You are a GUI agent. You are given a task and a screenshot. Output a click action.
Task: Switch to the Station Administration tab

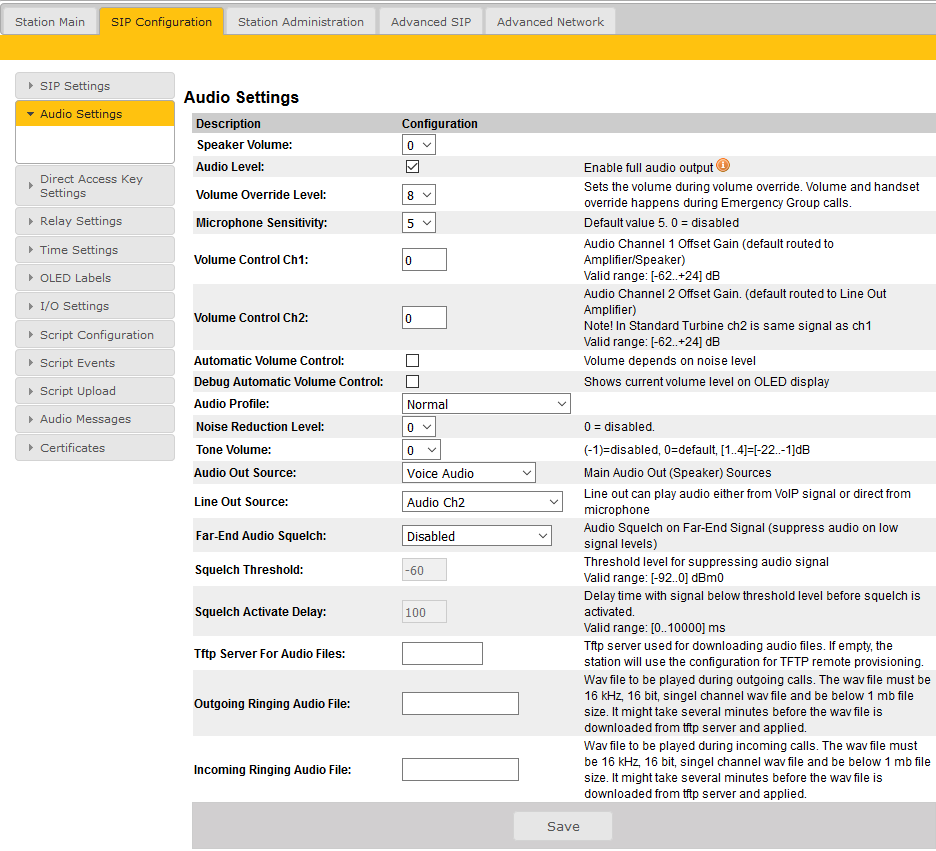coord(301,22)
